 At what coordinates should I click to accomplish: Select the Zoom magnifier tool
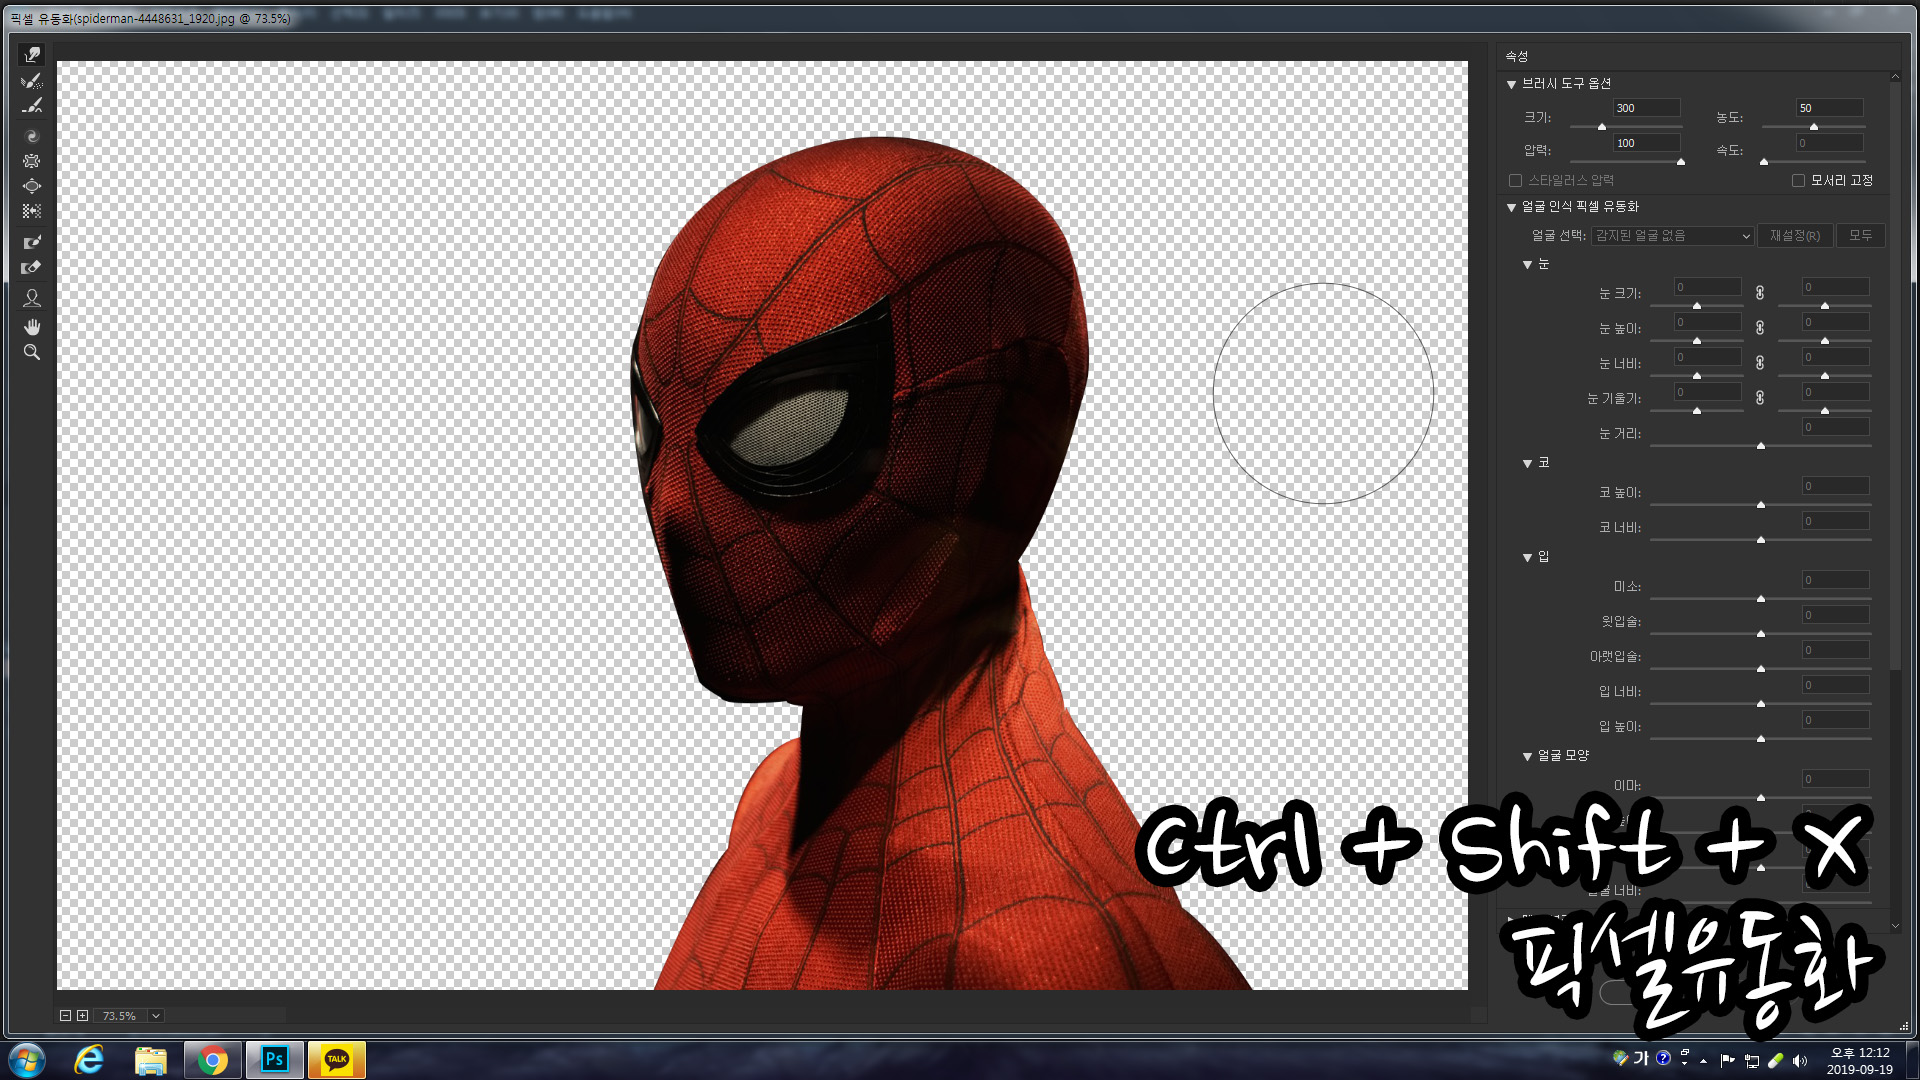pos(32,352)
